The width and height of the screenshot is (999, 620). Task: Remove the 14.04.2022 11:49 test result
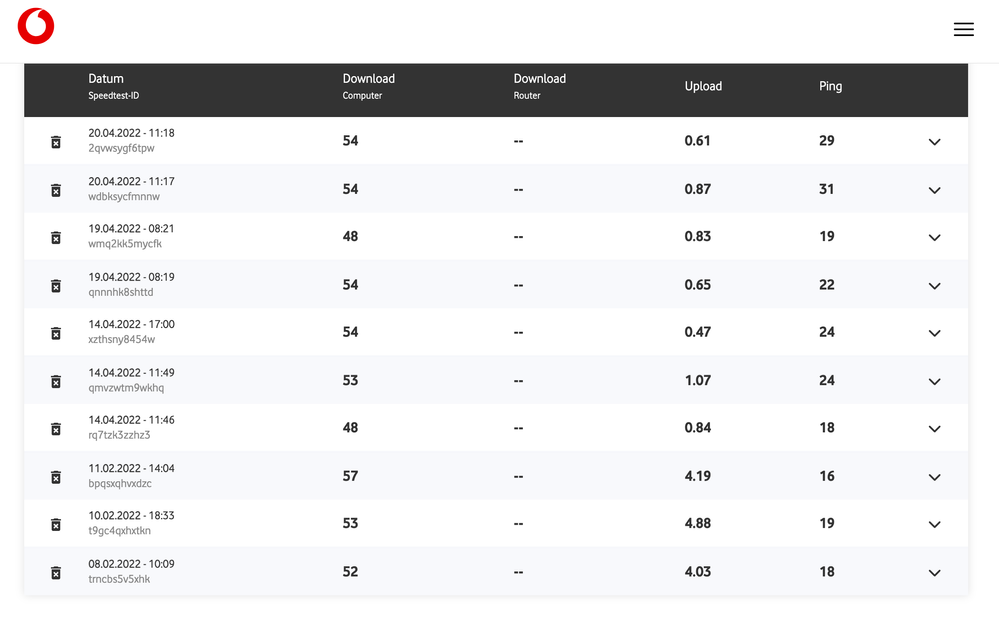click(56, 381)
